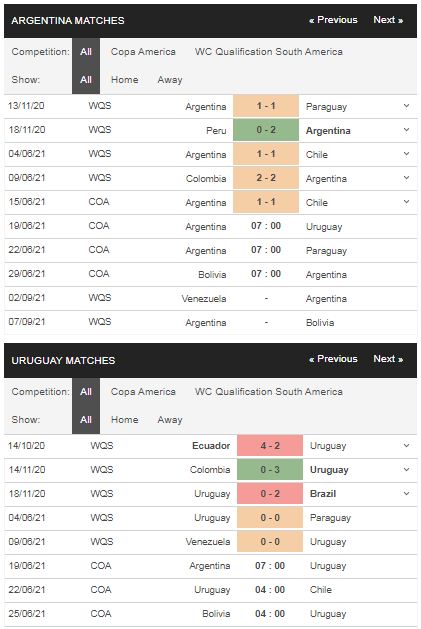Expand the Argentina vs Chile 04/06/21 chevron
Image resolution: width=421 pixels, height=629 pixels.
(x=406, y=154)
